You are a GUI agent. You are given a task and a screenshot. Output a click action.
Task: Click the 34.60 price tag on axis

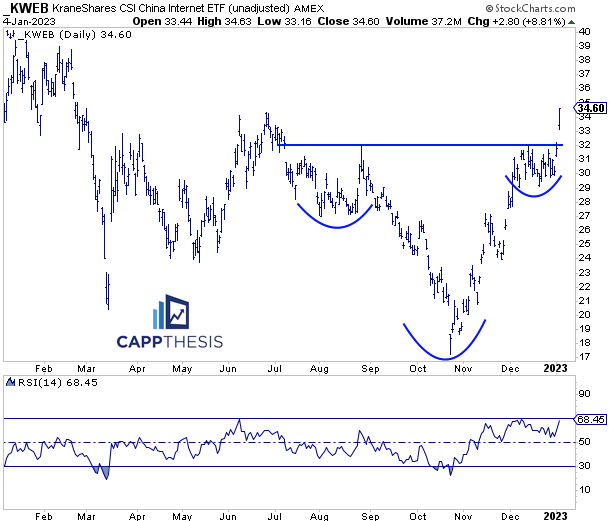coord(590,108)
